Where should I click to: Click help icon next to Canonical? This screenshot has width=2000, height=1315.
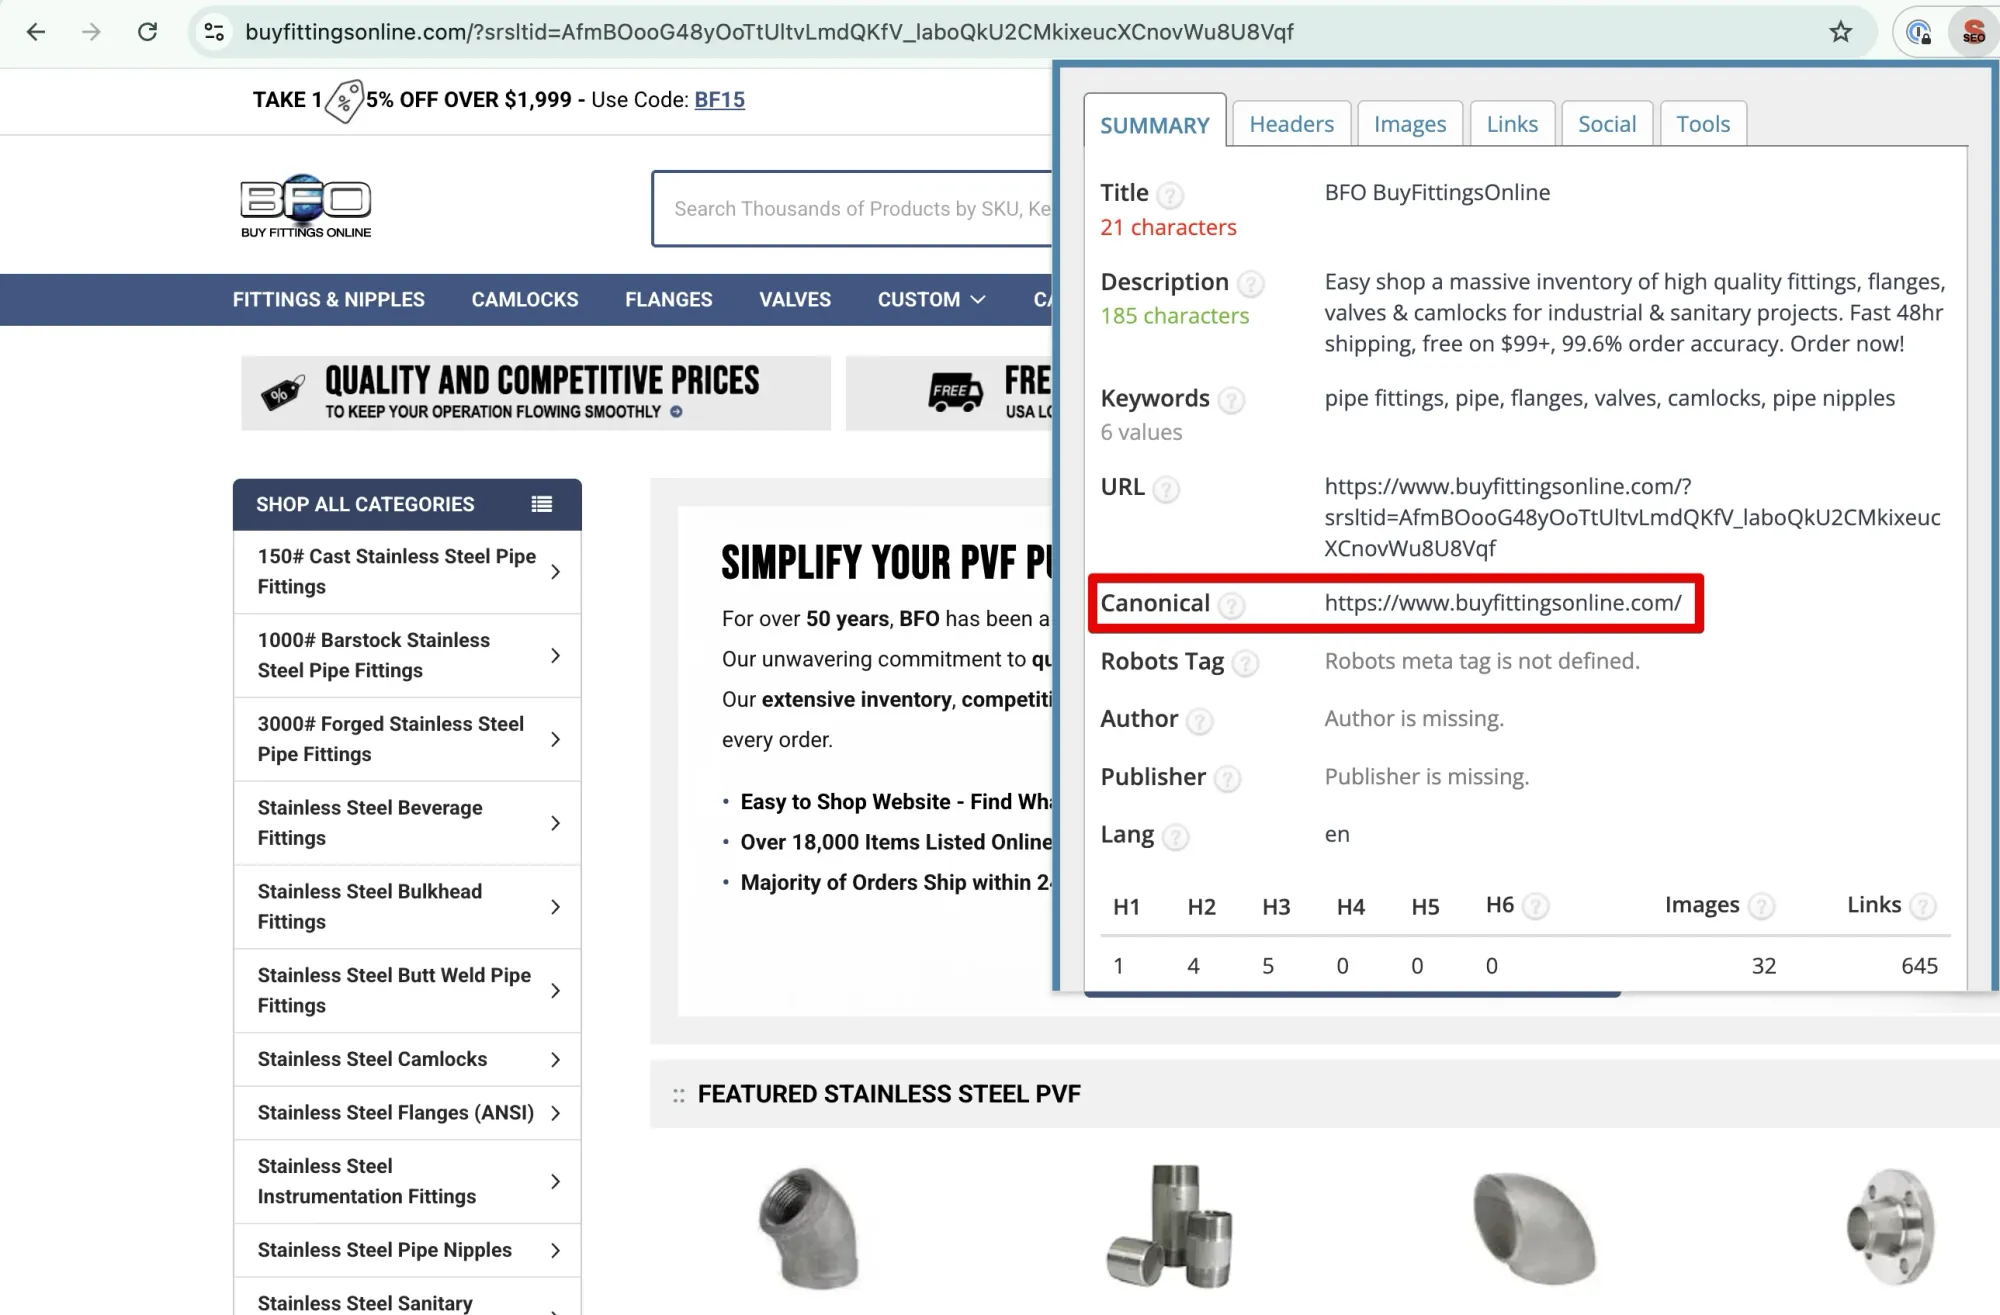[x=1232, y=605]
